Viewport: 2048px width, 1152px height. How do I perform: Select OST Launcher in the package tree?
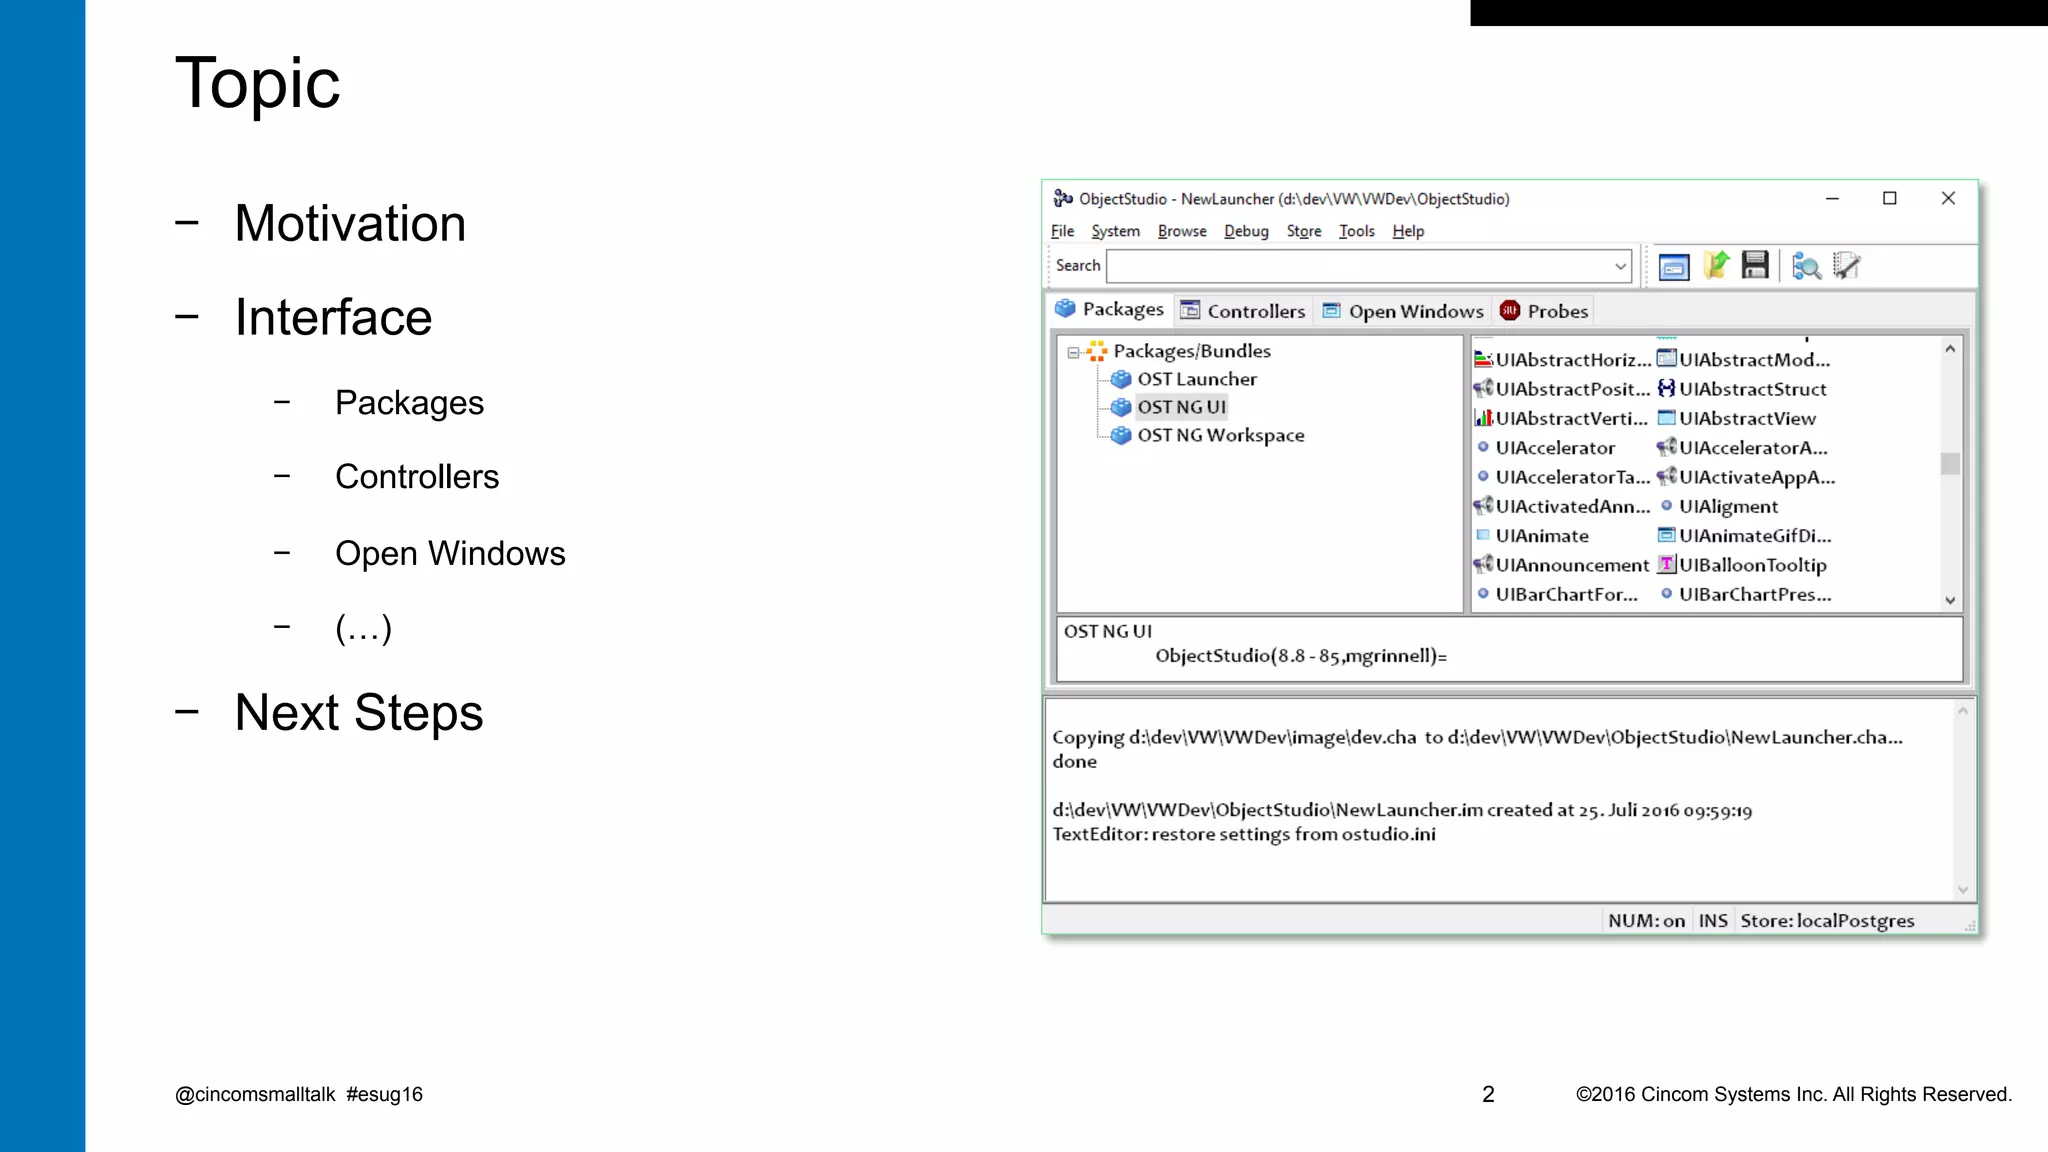click(1196, 379)
